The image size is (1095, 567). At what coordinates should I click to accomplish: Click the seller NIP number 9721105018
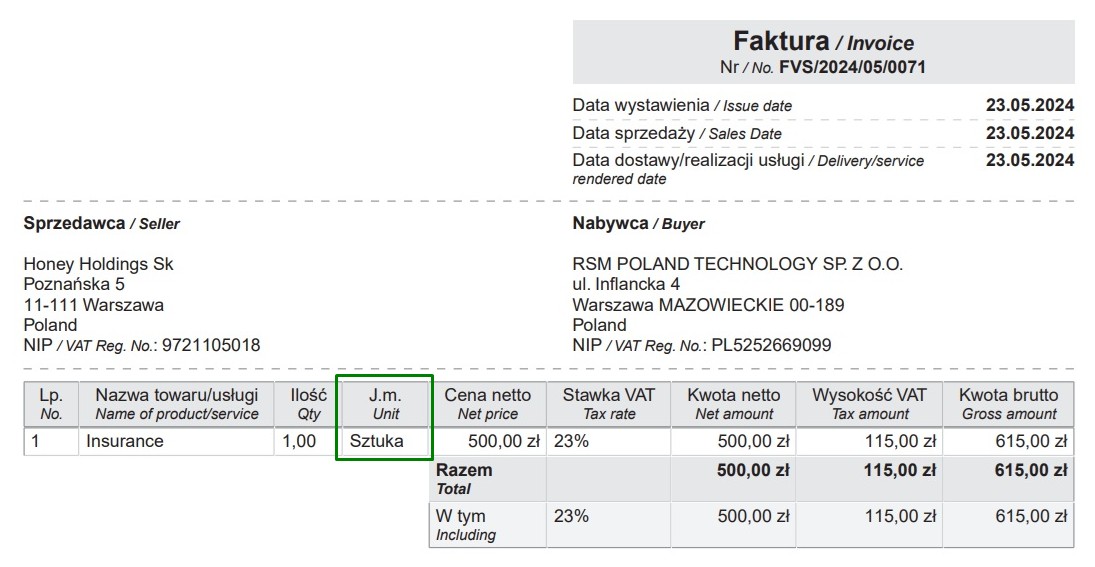click(x=210, y=345)
